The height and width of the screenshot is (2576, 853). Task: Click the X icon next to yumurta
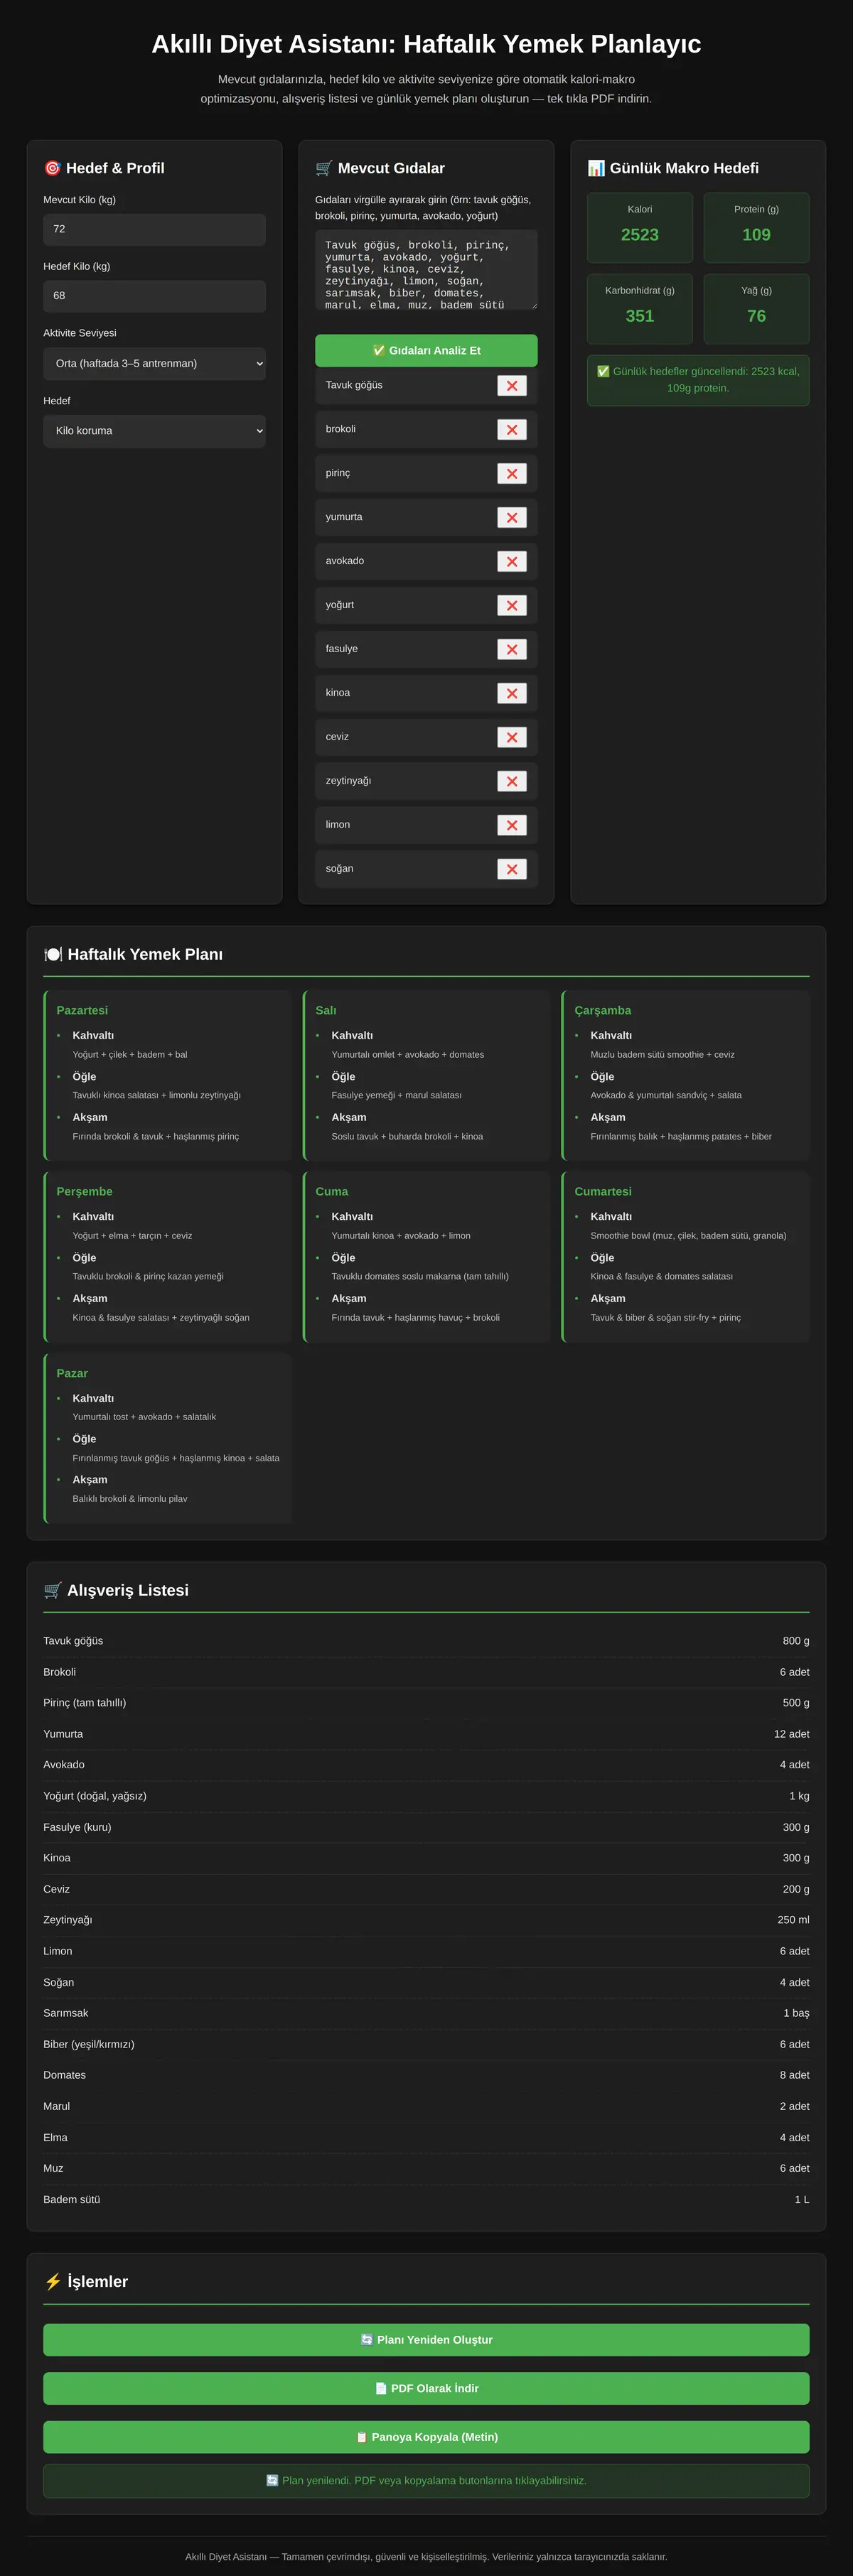coord(511,518)
